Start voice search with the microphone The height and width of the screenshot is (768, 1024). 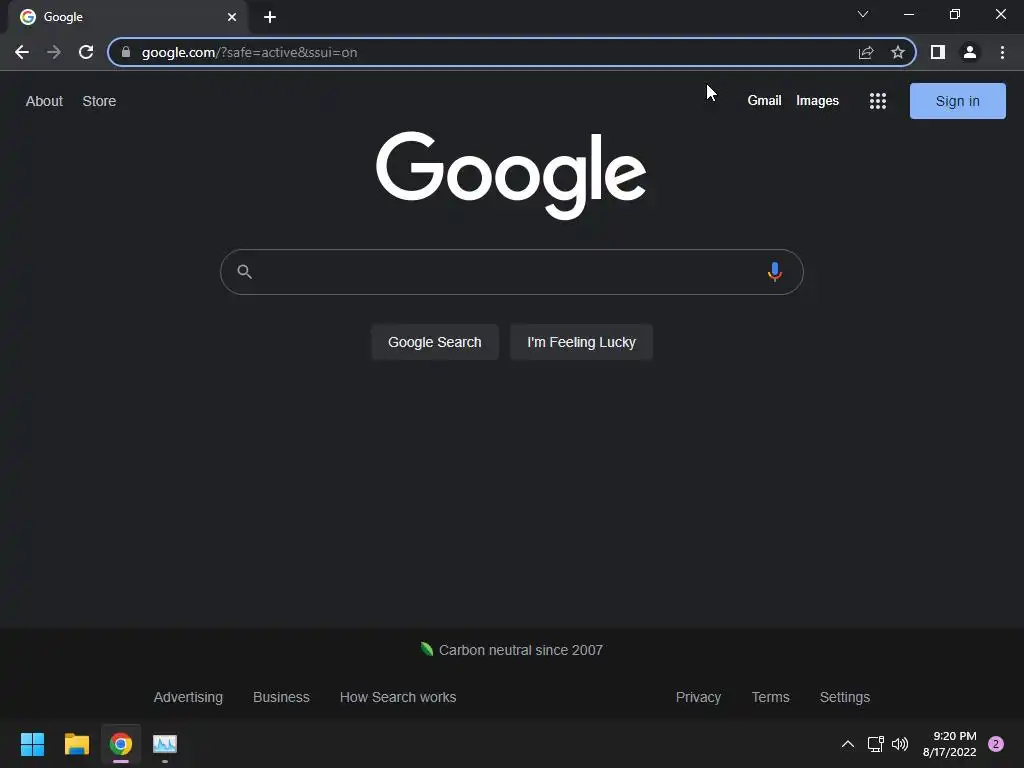(x=775, y=272)
